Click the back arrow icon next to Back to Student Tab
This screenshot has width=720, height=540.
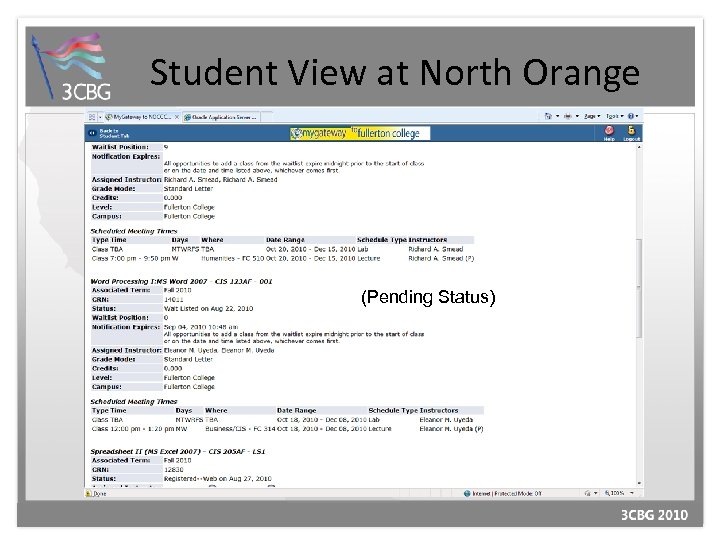coord(92,133)
